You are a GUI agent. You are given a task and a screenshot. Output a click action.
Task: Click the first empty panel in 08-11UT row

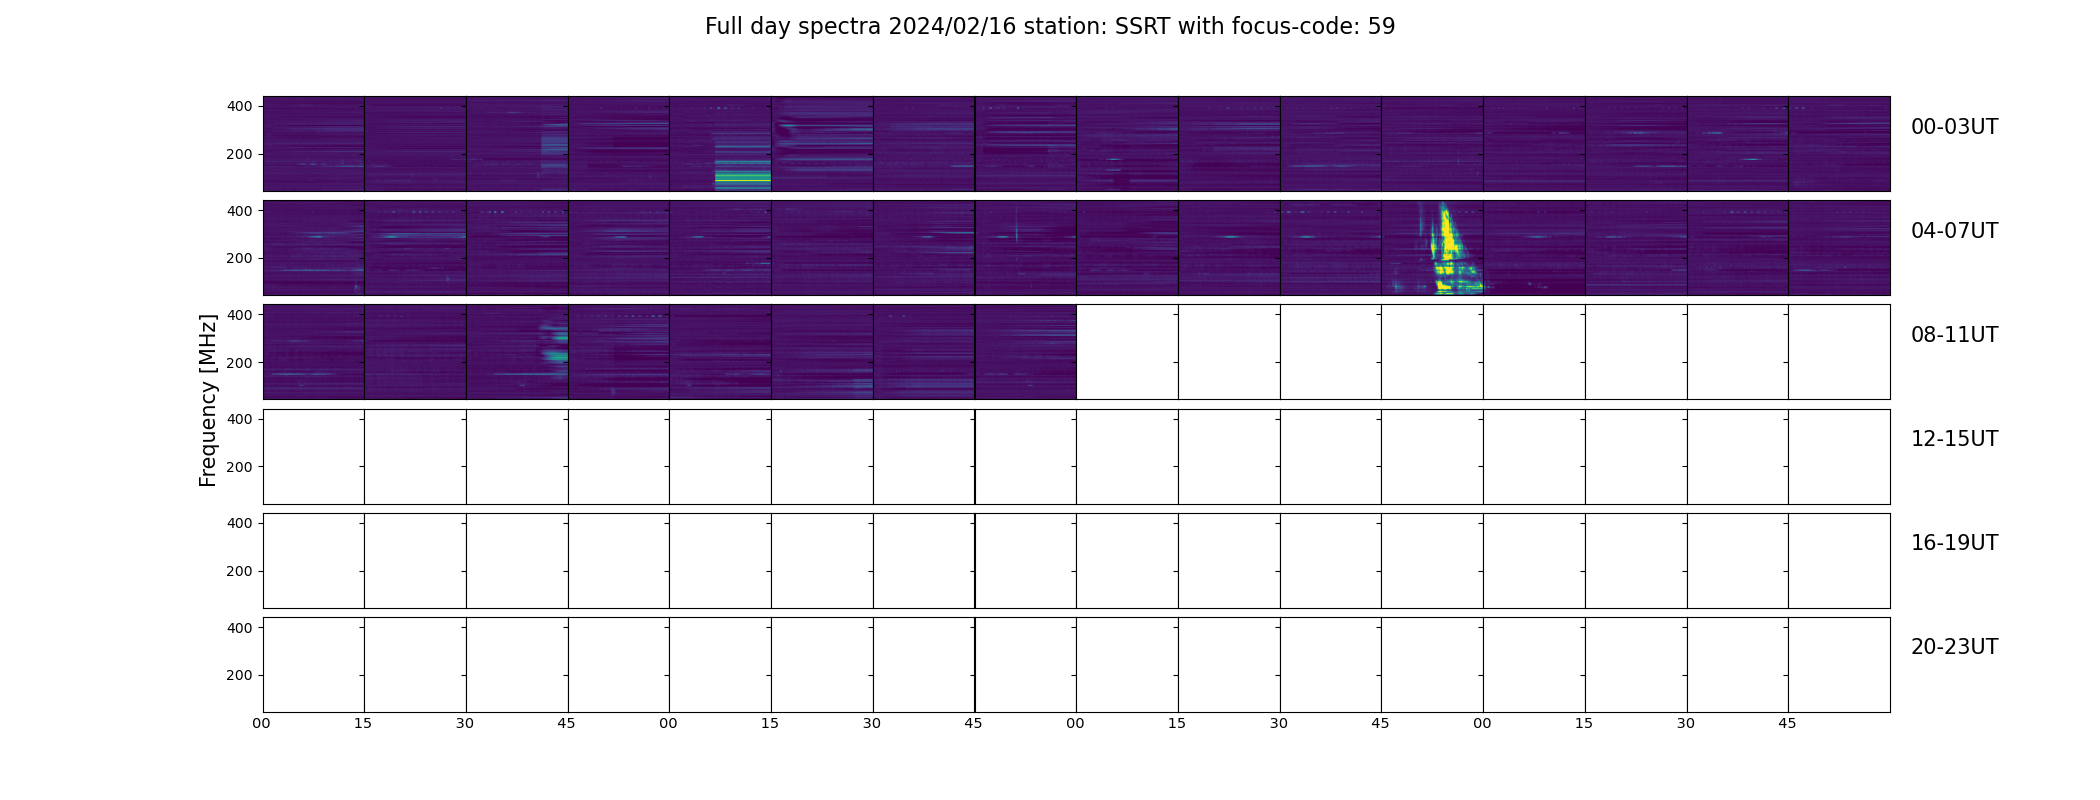[x=1127, y=352]
